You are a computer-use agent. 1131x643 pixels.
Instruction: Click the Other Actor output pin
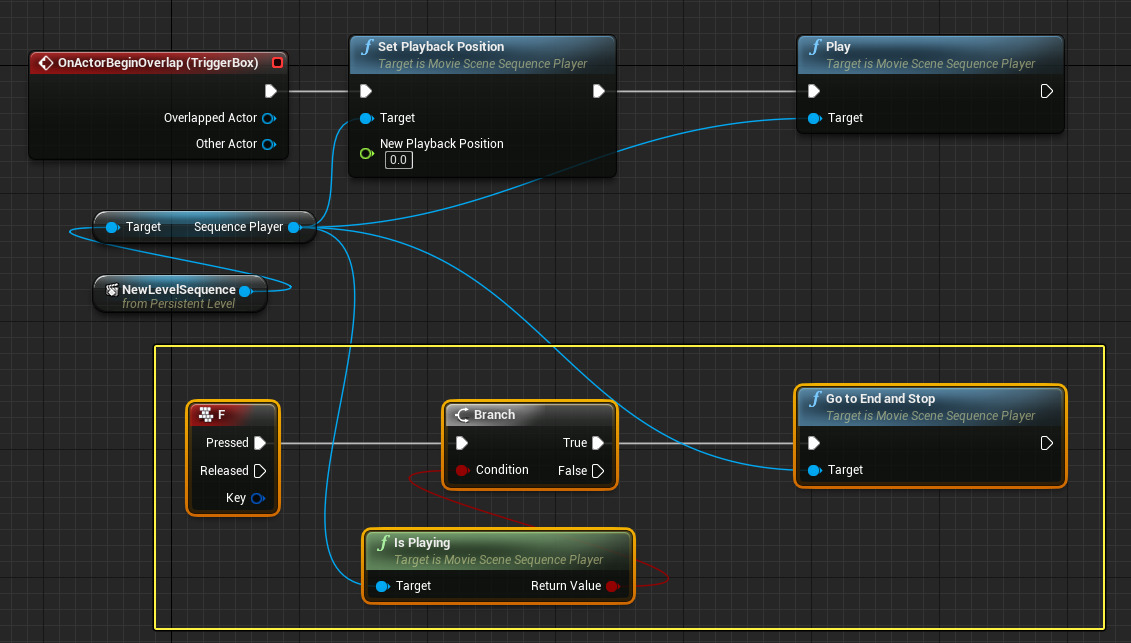(268, 144)
